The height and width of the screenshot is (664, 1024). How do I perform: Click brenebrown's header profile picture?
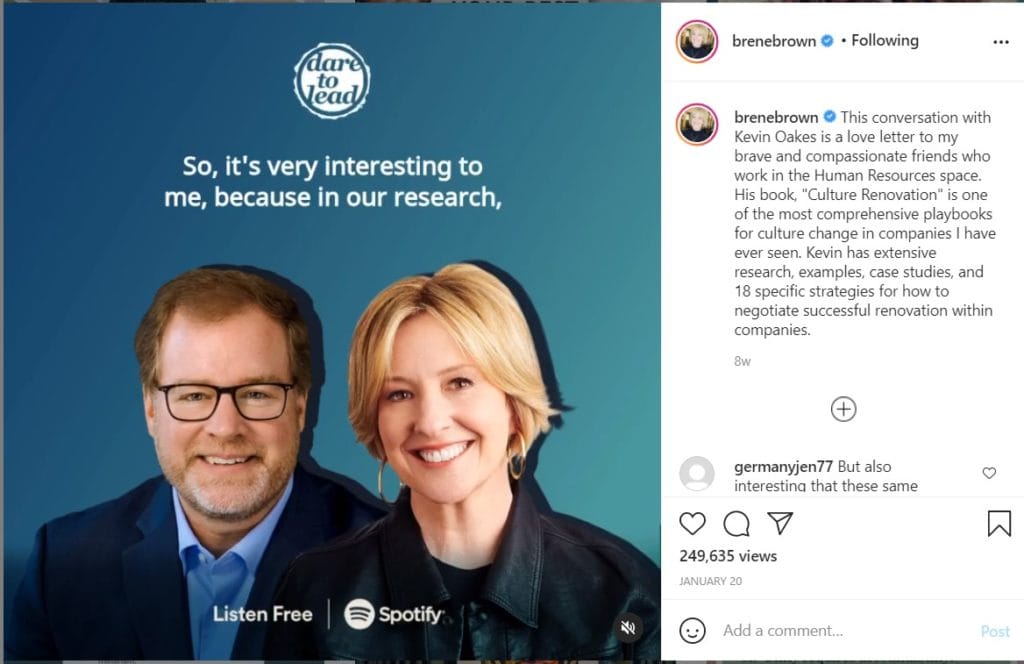(696, 41)
